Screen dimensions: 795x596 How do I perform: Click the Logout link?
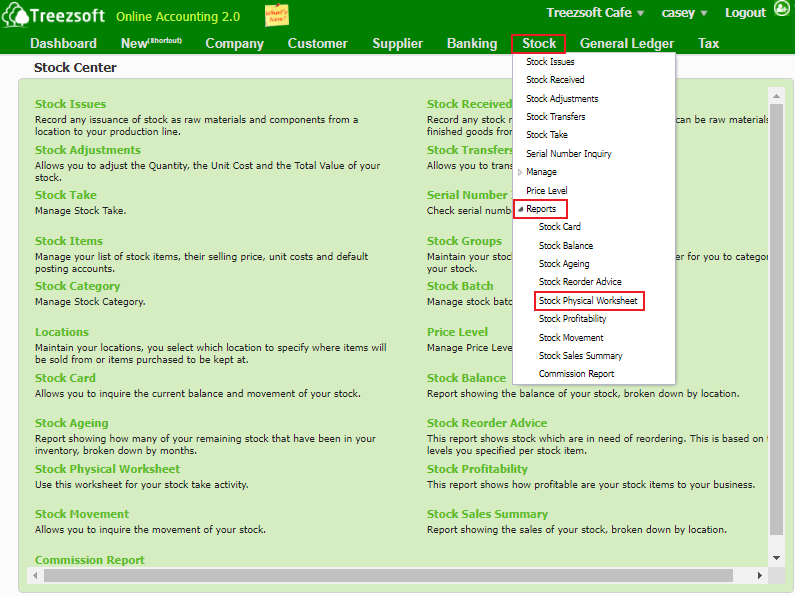click(x=745, y=13)
